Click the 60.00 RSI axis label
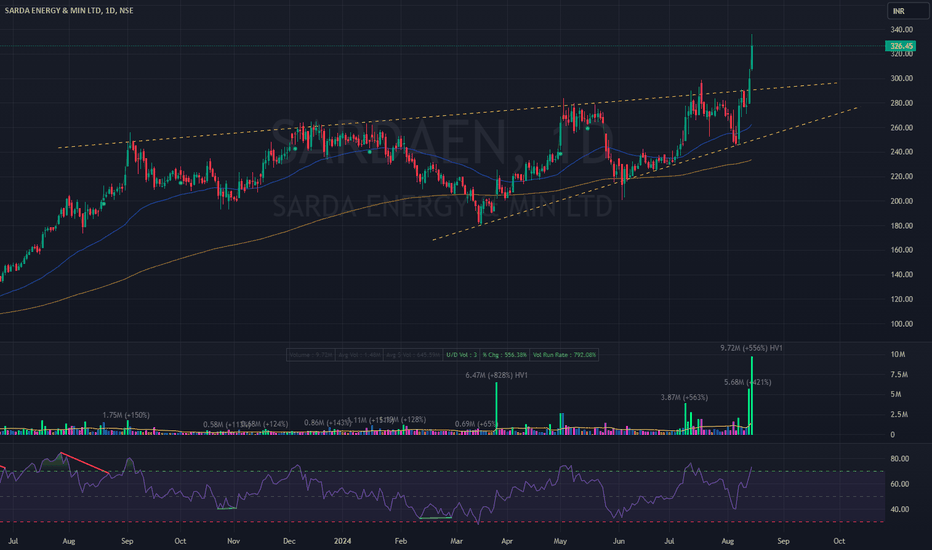This screenshot has height=550, width=932. tap(899, 484)
